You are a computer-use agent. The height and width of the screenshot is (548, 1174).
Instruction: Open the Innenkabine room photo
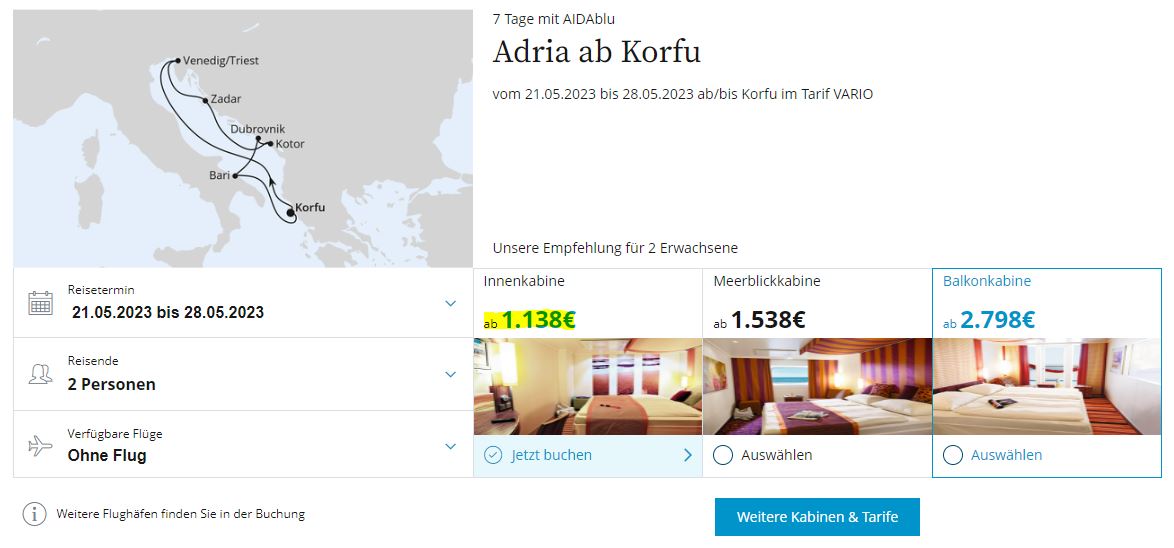(588, 386)
